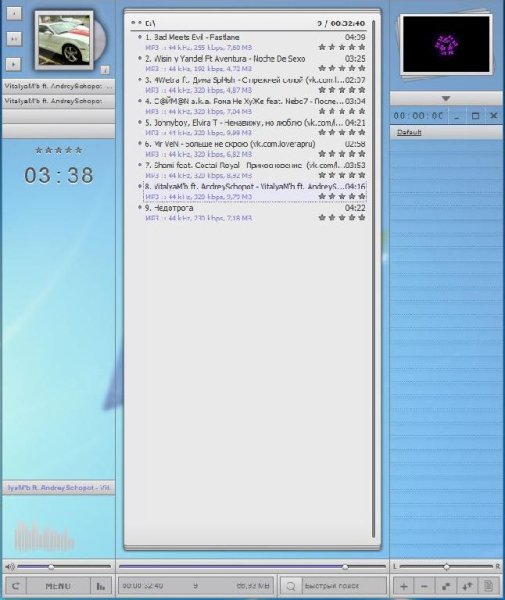
Task: Click the mute speaker icon by volume slider
Action: [10, 566]
